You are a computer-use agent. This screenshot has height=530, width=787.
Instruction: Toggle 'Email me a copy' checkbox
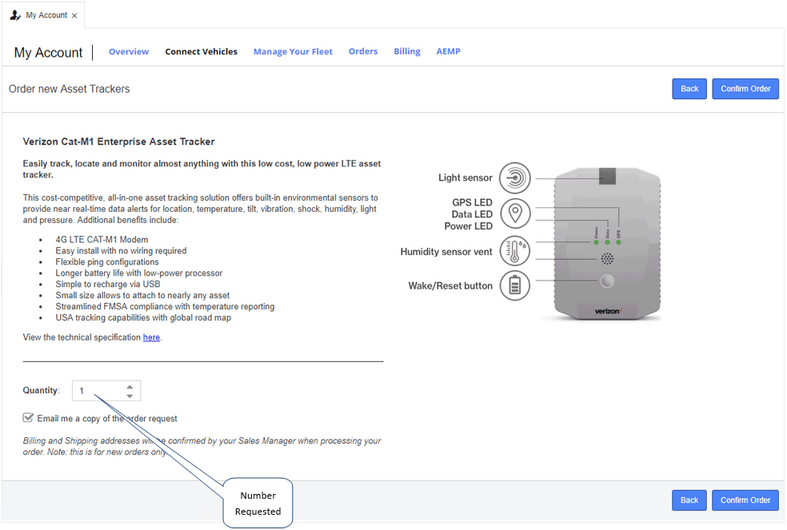tap(28, 418)
